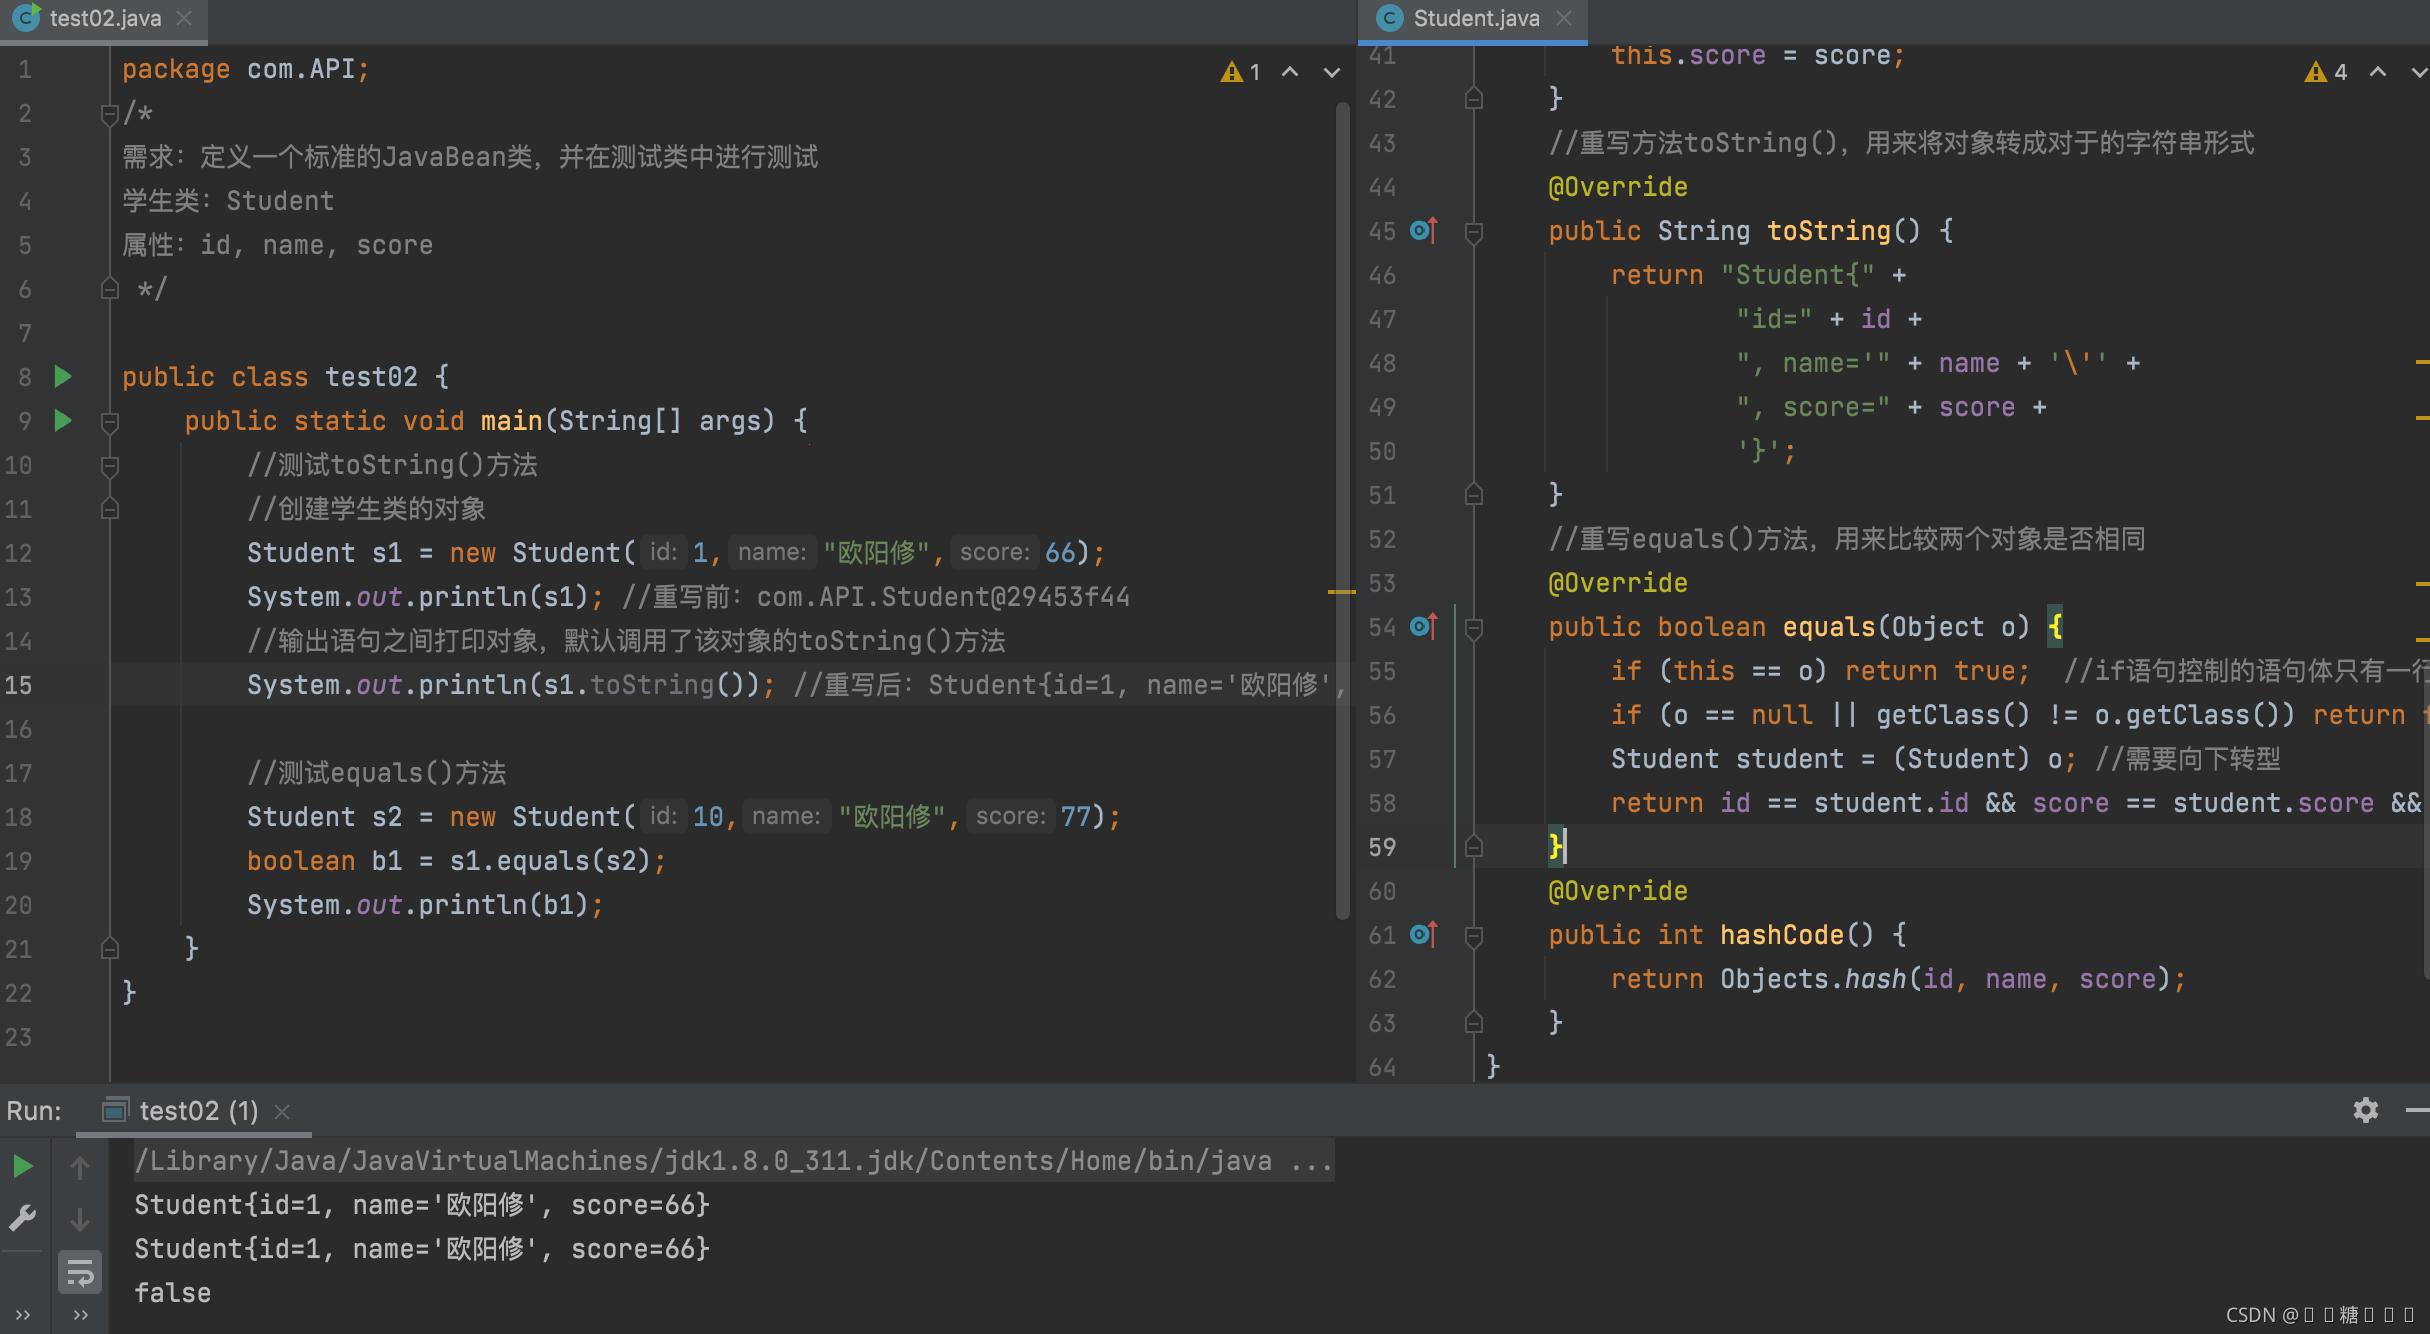Click the fold end marker at line 51 in Student.java
2430x1334 pixels.
pyautogui.click(x=1473, y=494)
